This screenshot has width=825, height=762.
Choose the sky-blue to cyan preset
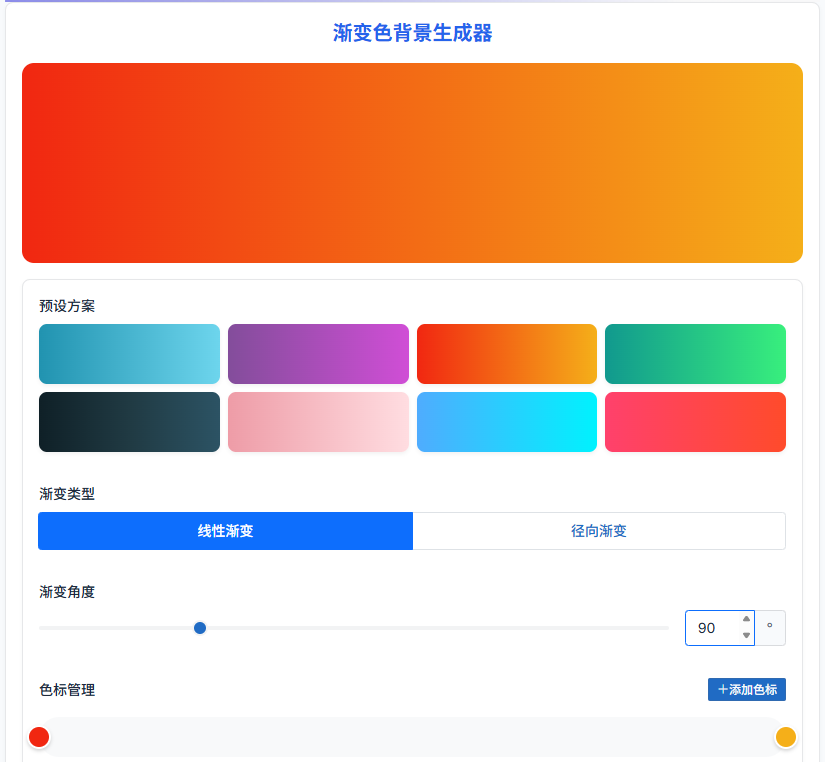506,422
